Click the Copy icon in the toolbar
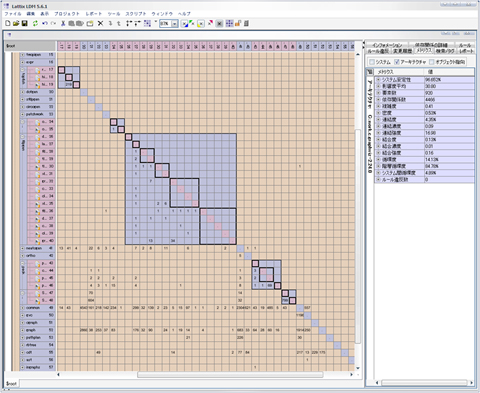This screenshot has height=393, width=480. (x=71, y=23)
